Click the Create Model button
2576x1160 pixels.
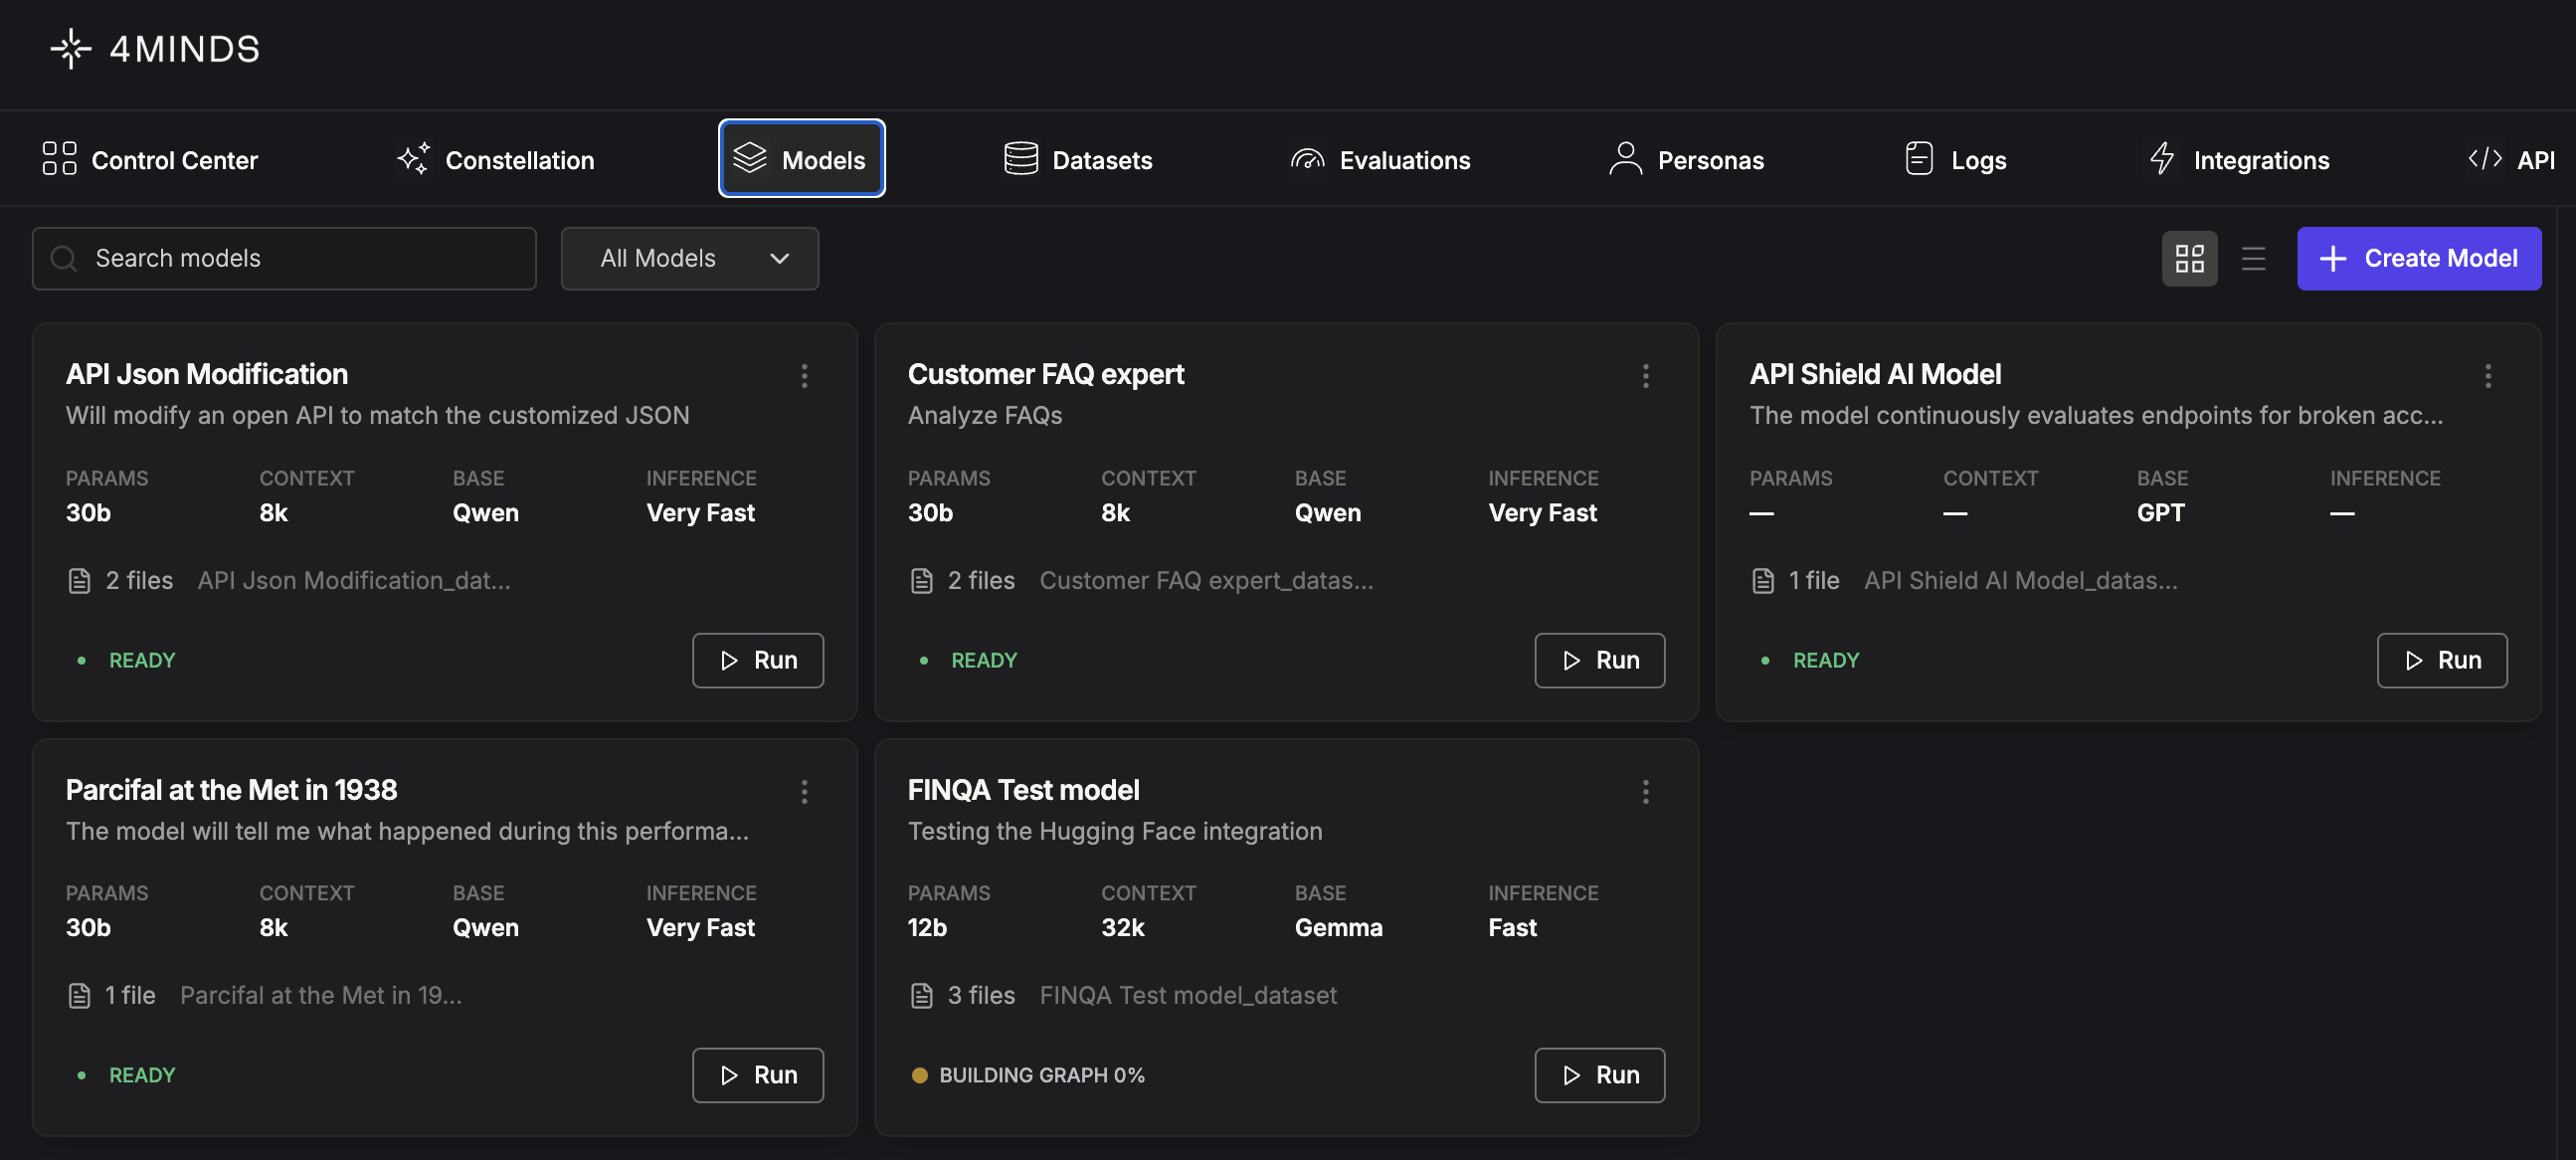(x=2418, y=259)
